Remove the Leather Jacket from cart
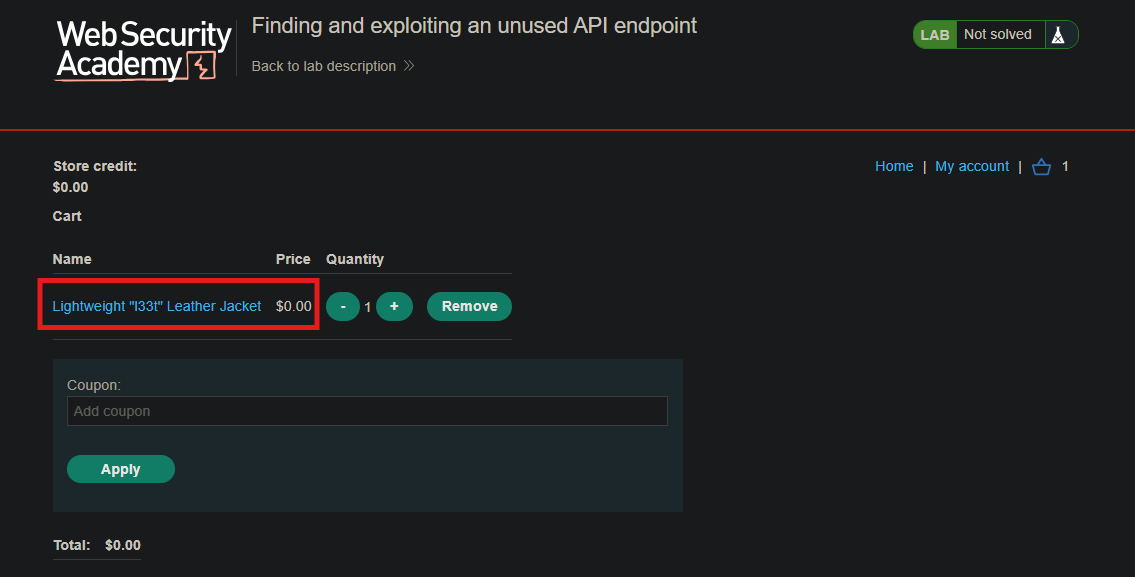Image resolution: width=1135 pixels, height=577 pixels. 469,306
